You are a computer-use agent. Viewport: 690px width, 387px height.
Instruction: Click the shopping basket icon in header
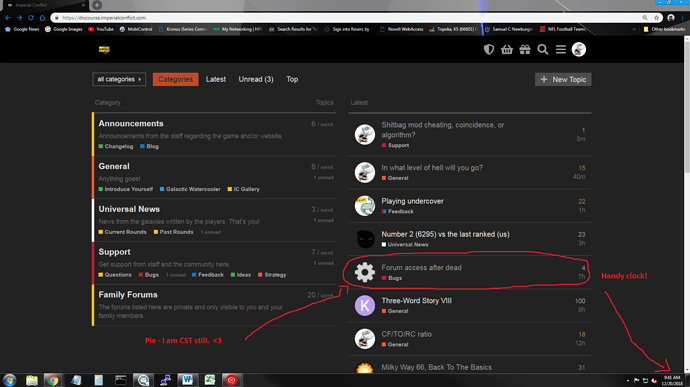(x=506, y=49)
